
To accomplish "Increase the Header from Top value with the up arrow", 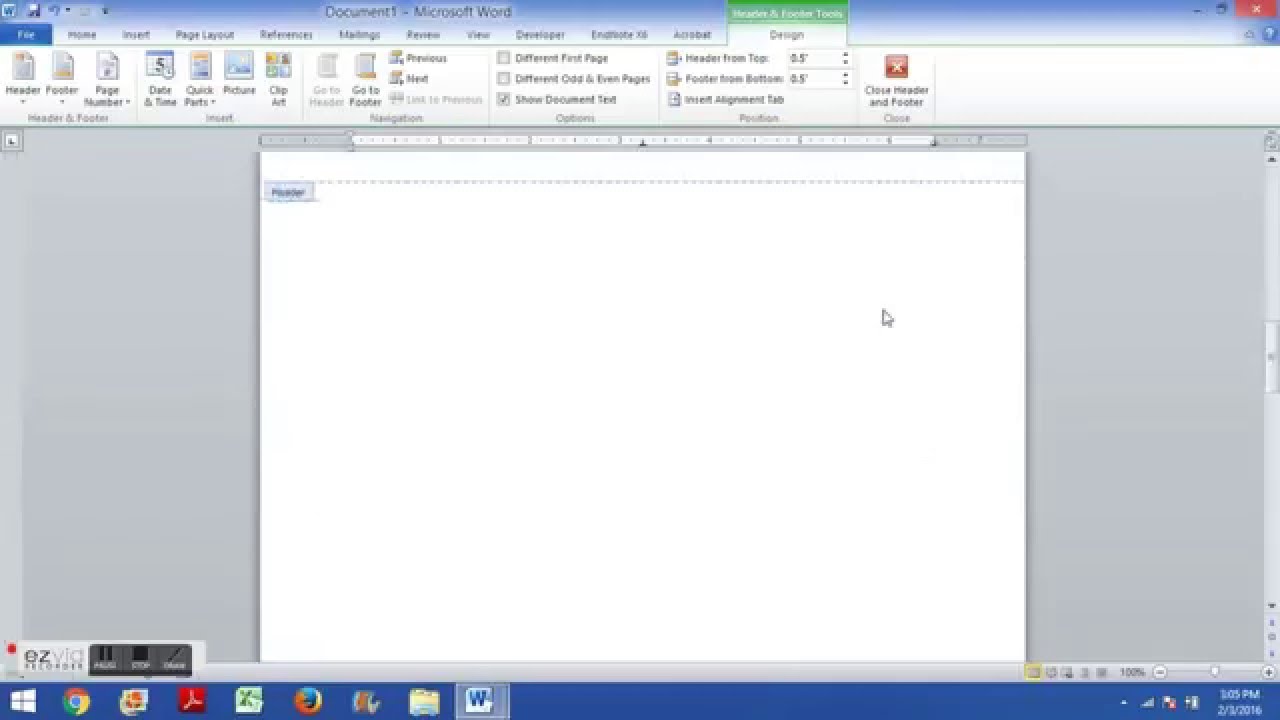I will [x=845, y=55].
